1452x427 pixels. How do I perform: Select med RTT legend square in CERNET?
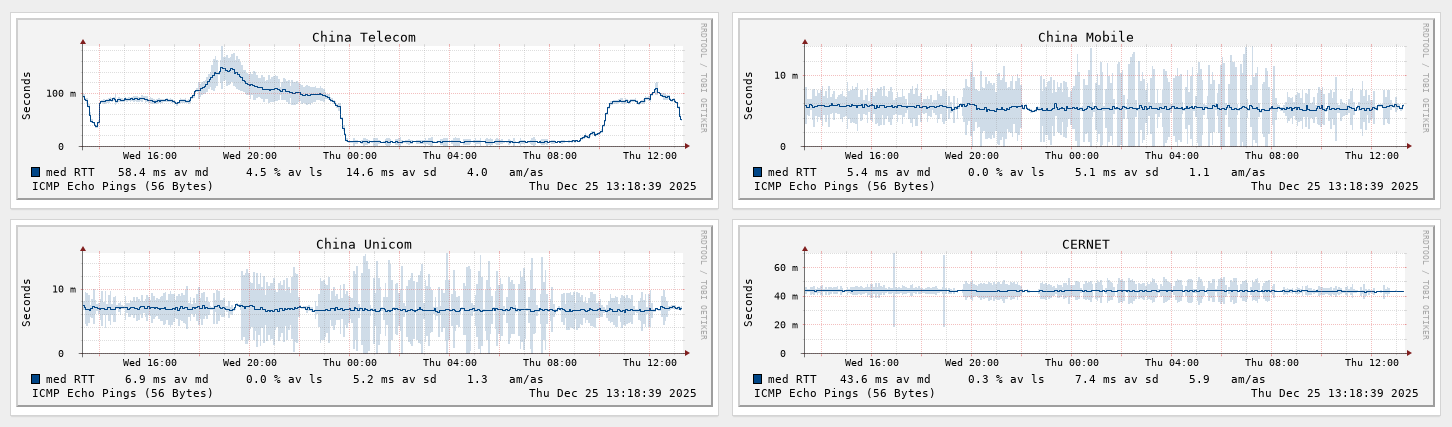point(758,379)
